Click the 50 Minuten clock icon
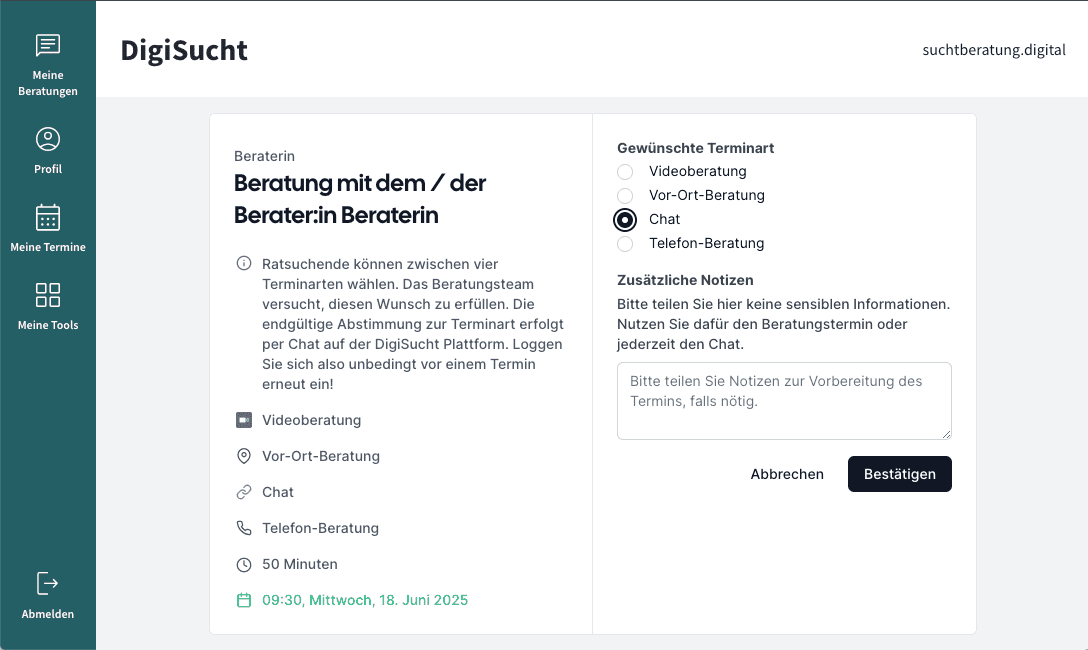The width and height of the screenshot is (1088, 650). pos(244,564)
